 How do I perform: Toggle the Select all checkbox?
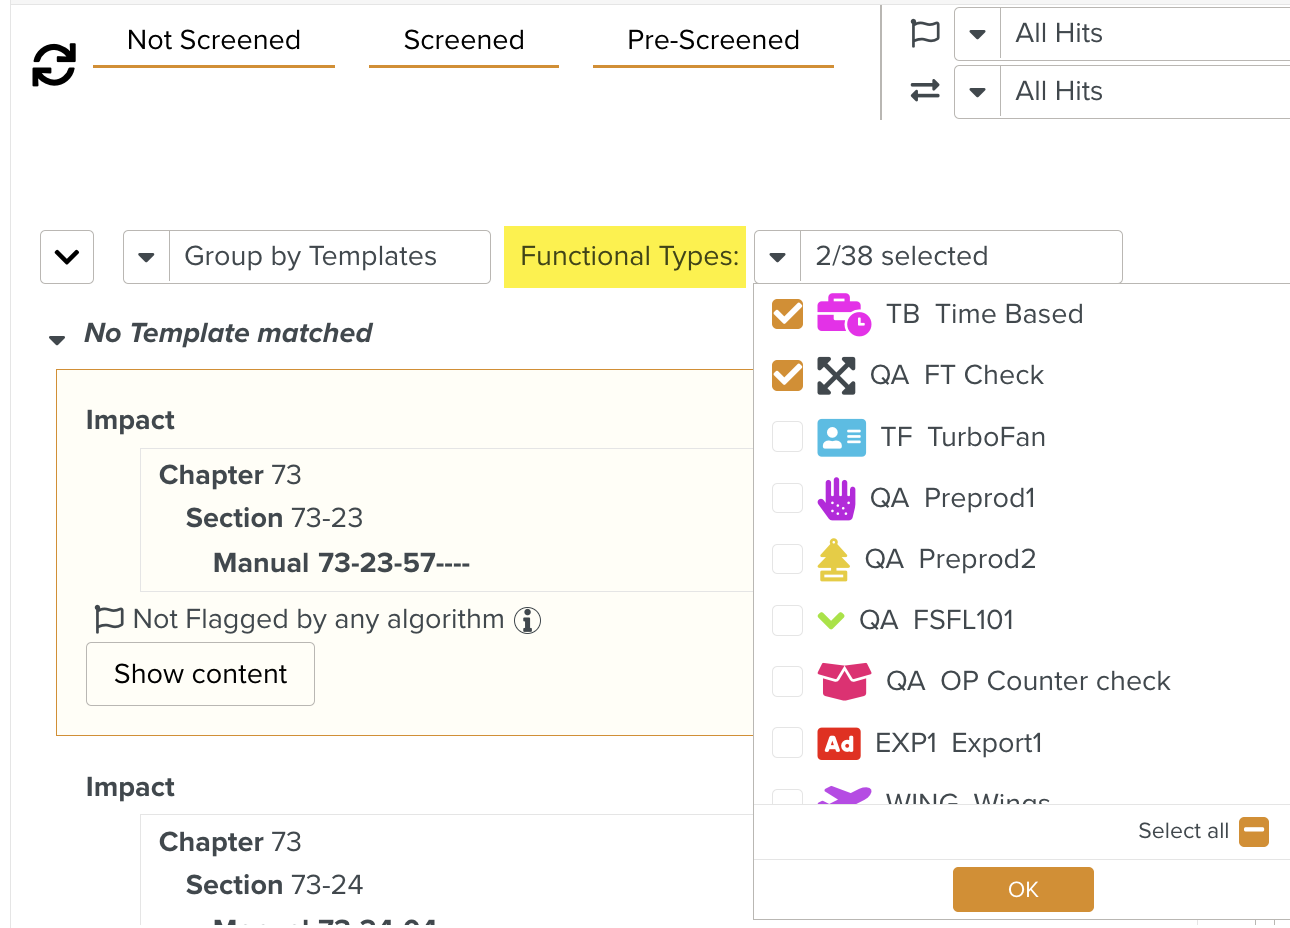[1254, 831]
